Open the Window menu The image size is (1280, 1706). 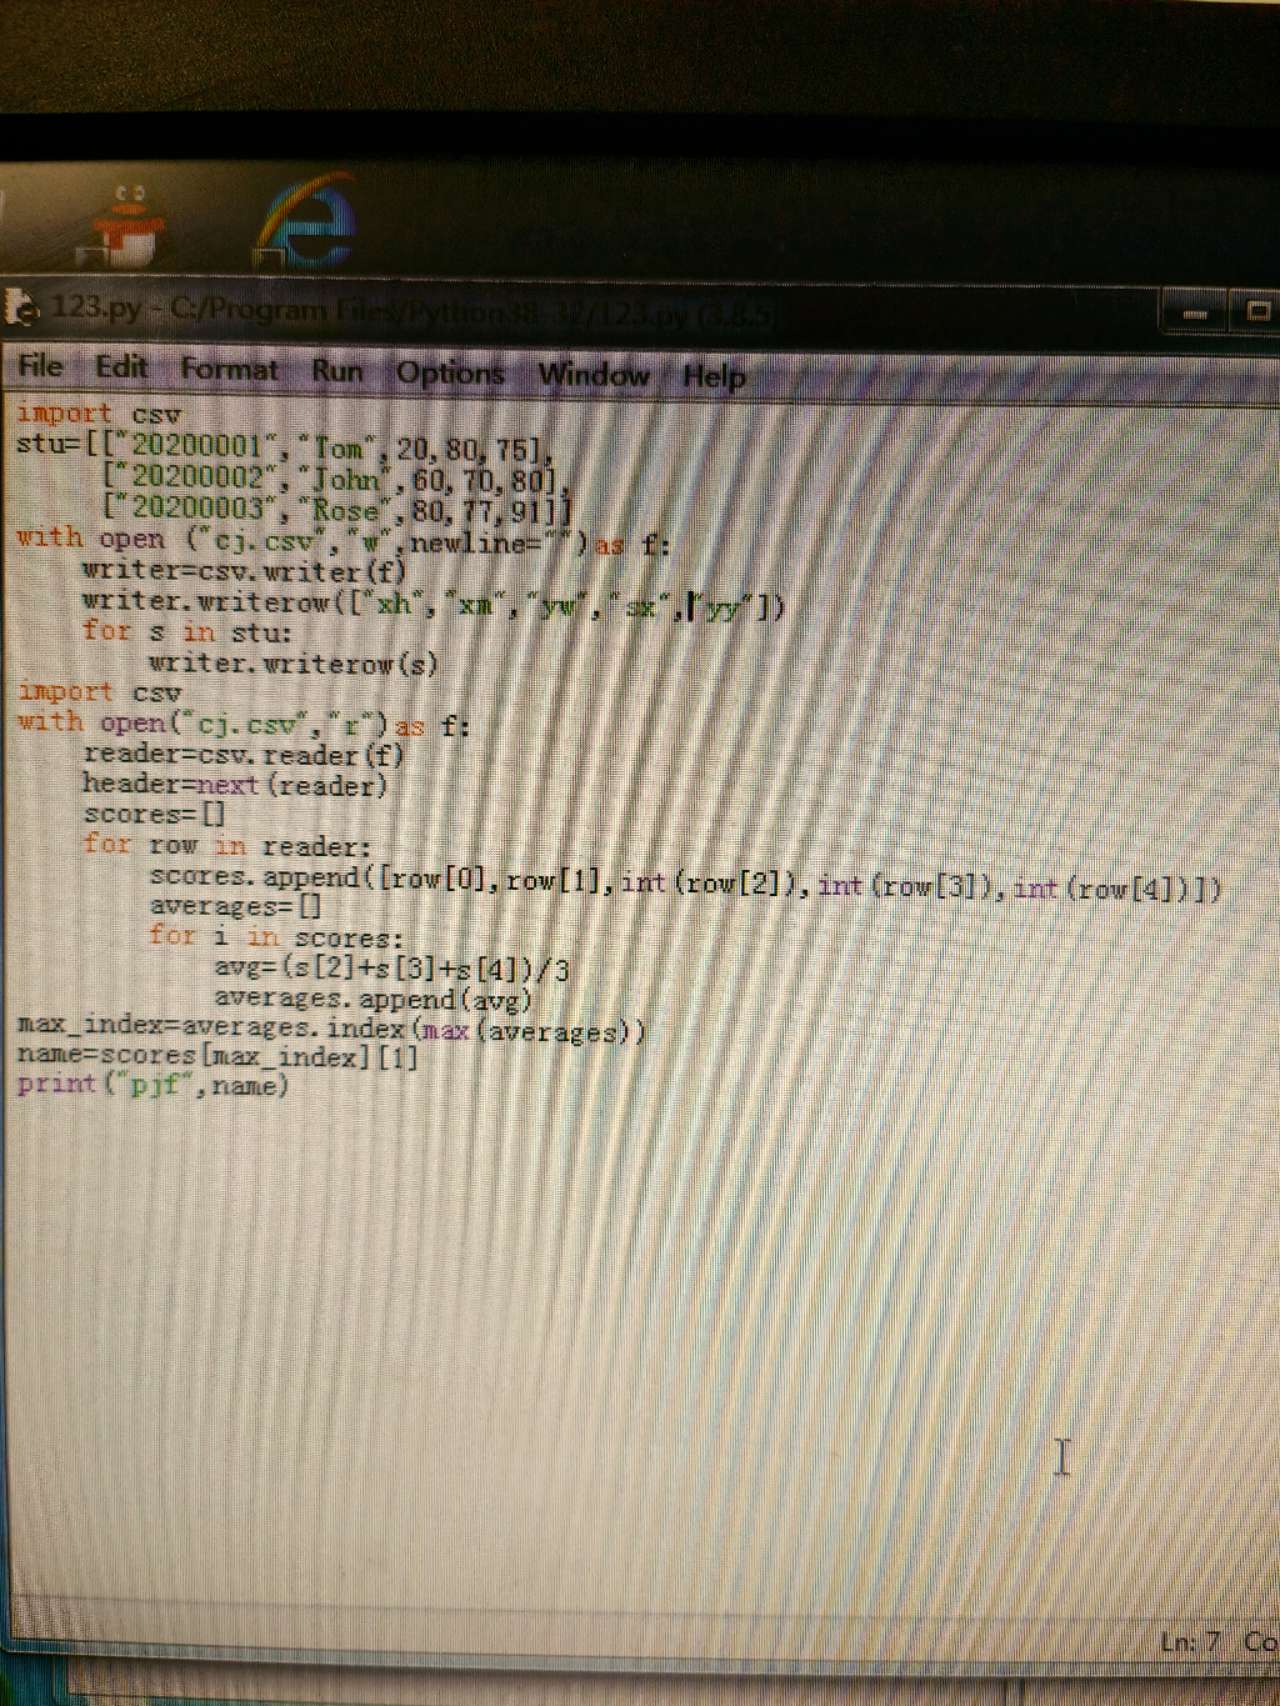[x=594, y=375]
